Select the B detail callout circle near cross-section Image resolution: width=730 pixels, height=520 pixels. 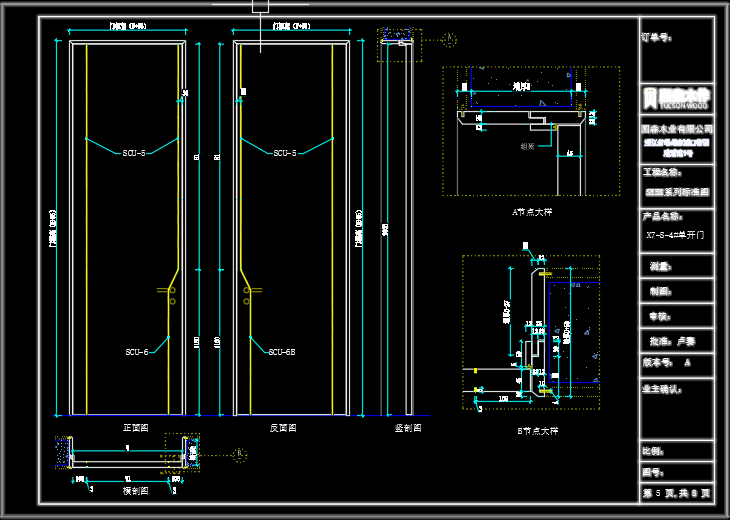pos(240,455)
